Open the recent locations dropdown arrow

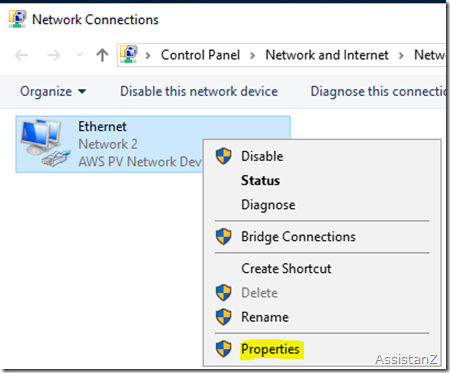click(80, 55)
